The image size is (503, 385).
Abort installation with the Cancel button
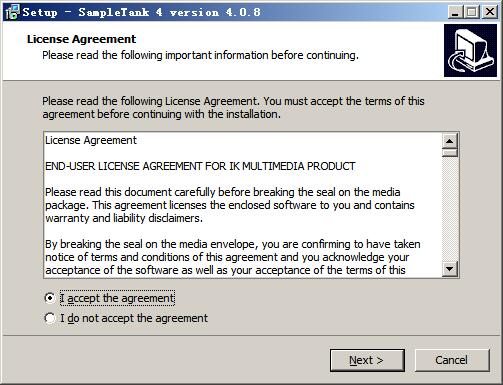point(452,360)
